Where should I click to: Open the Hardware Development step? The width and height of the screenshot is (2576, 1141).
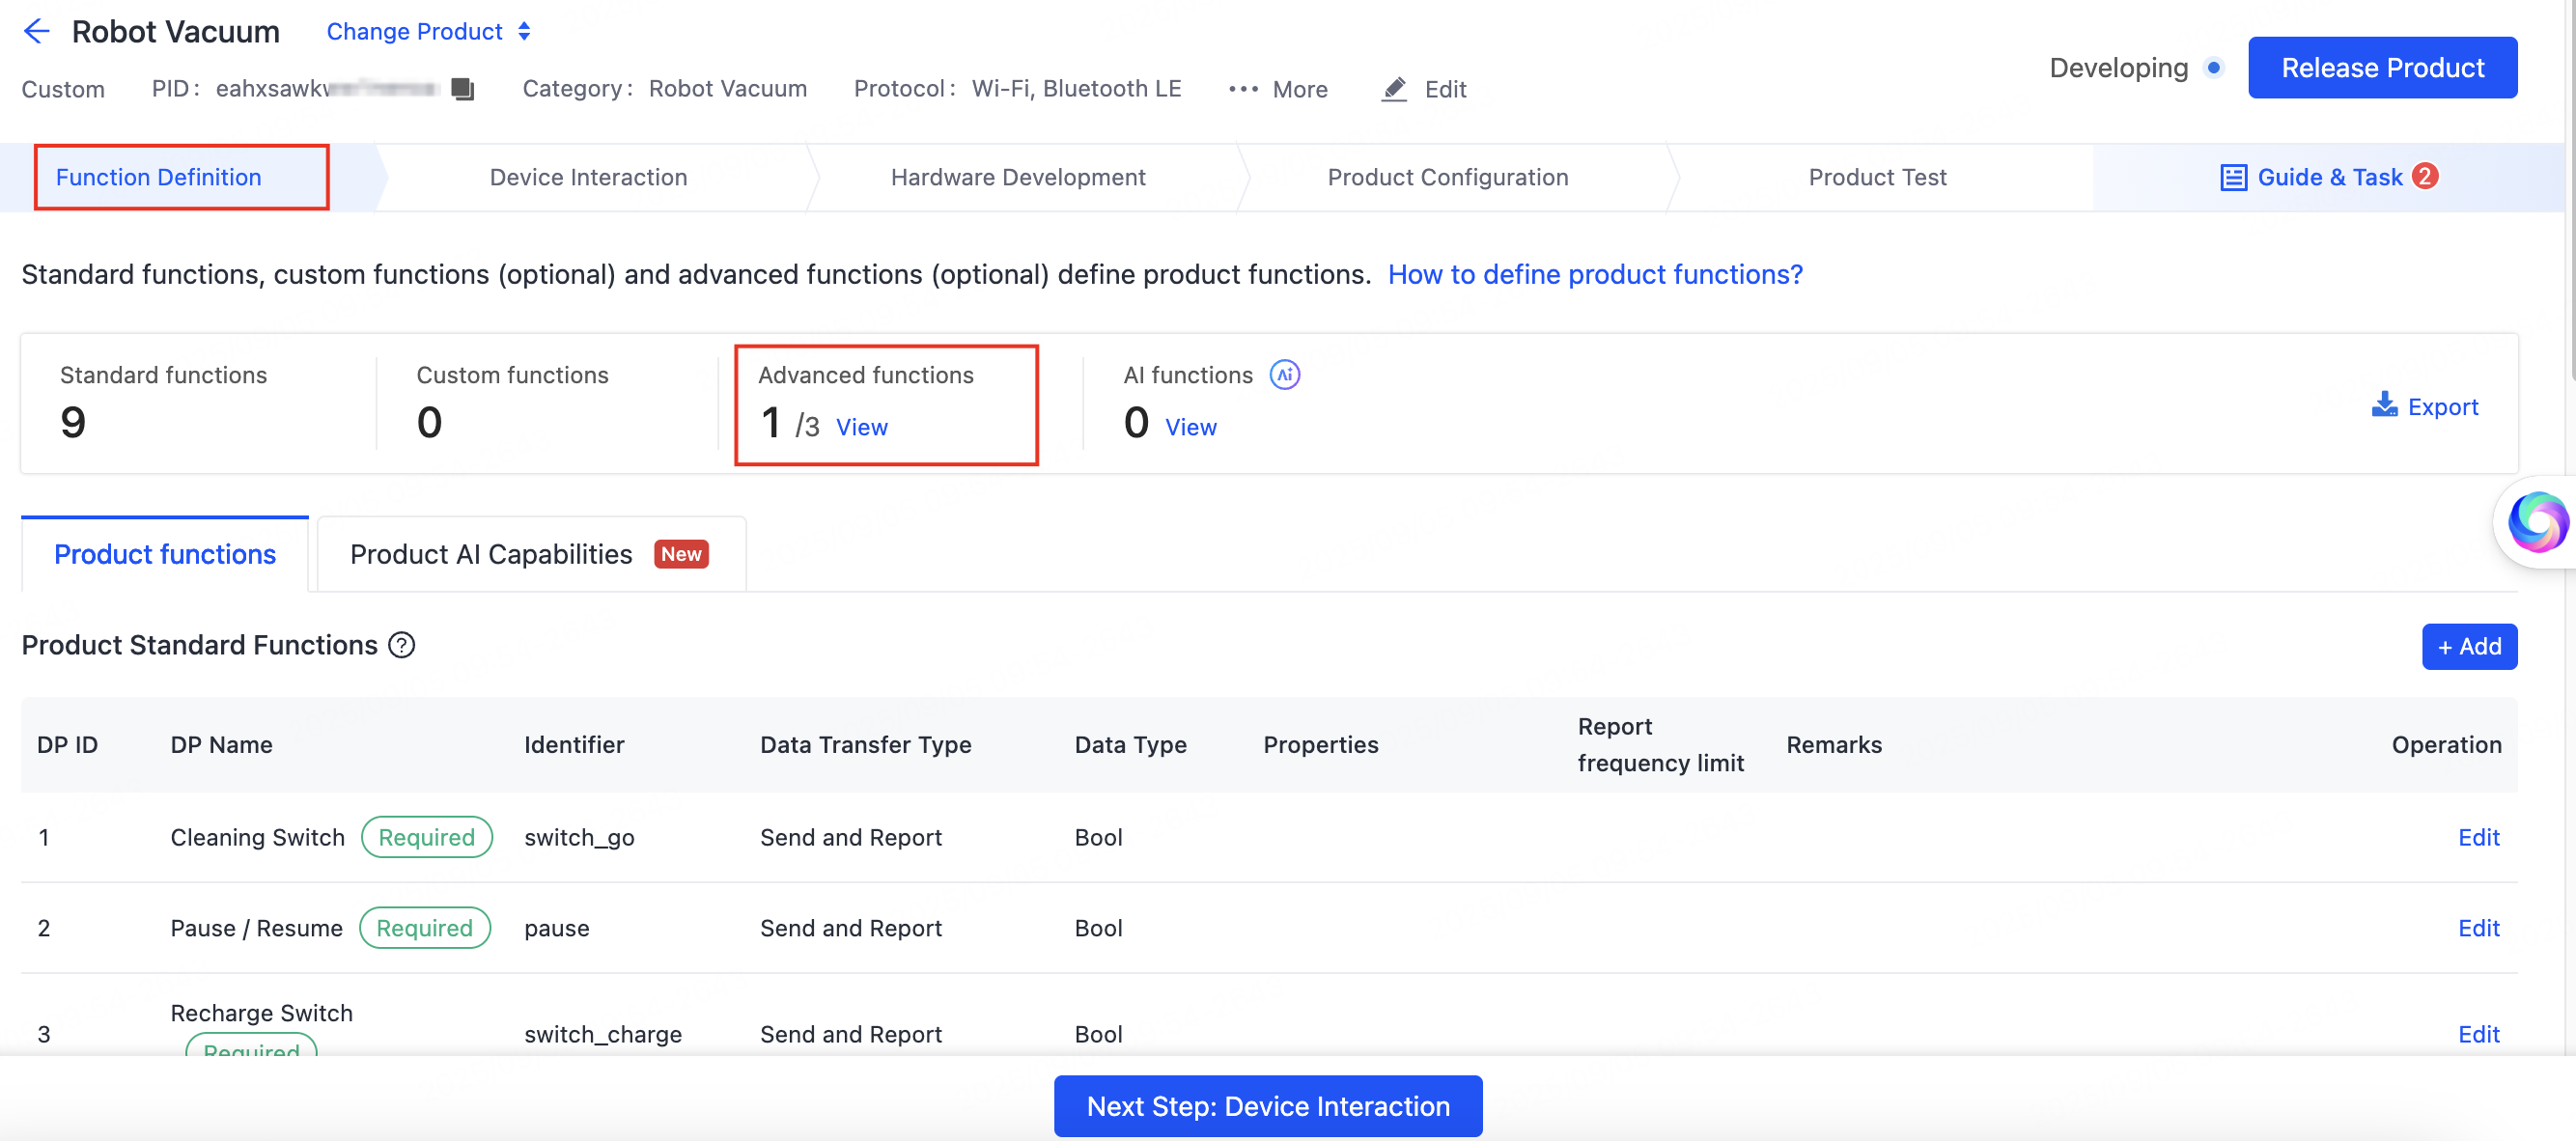(1018, 177)
